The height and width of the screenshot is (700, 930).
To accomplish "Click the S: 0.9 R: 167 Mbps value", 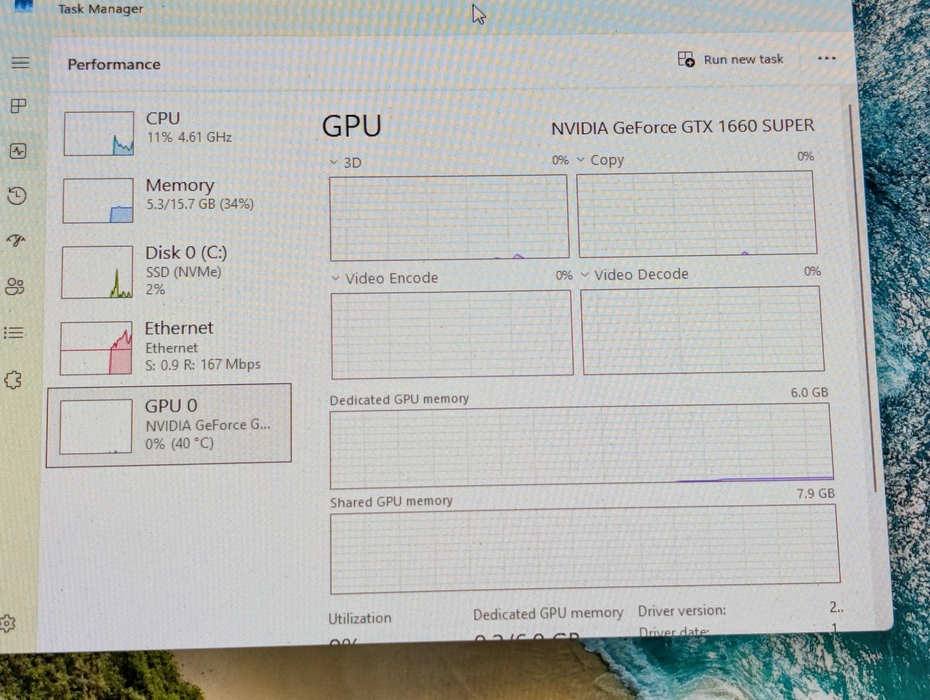I will coord(203,364).
